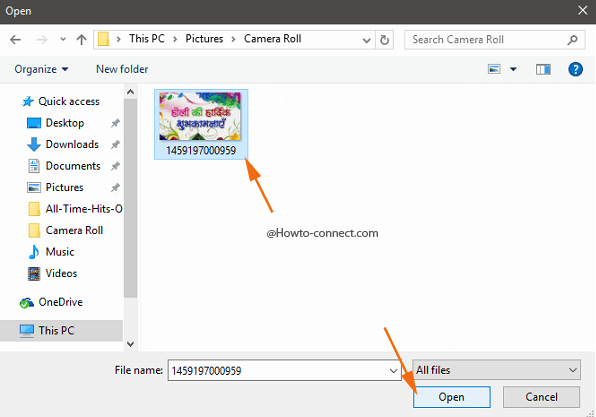Select Camera Roll in address path
Viewport: 596px width, 417px height.
[273, 39]
